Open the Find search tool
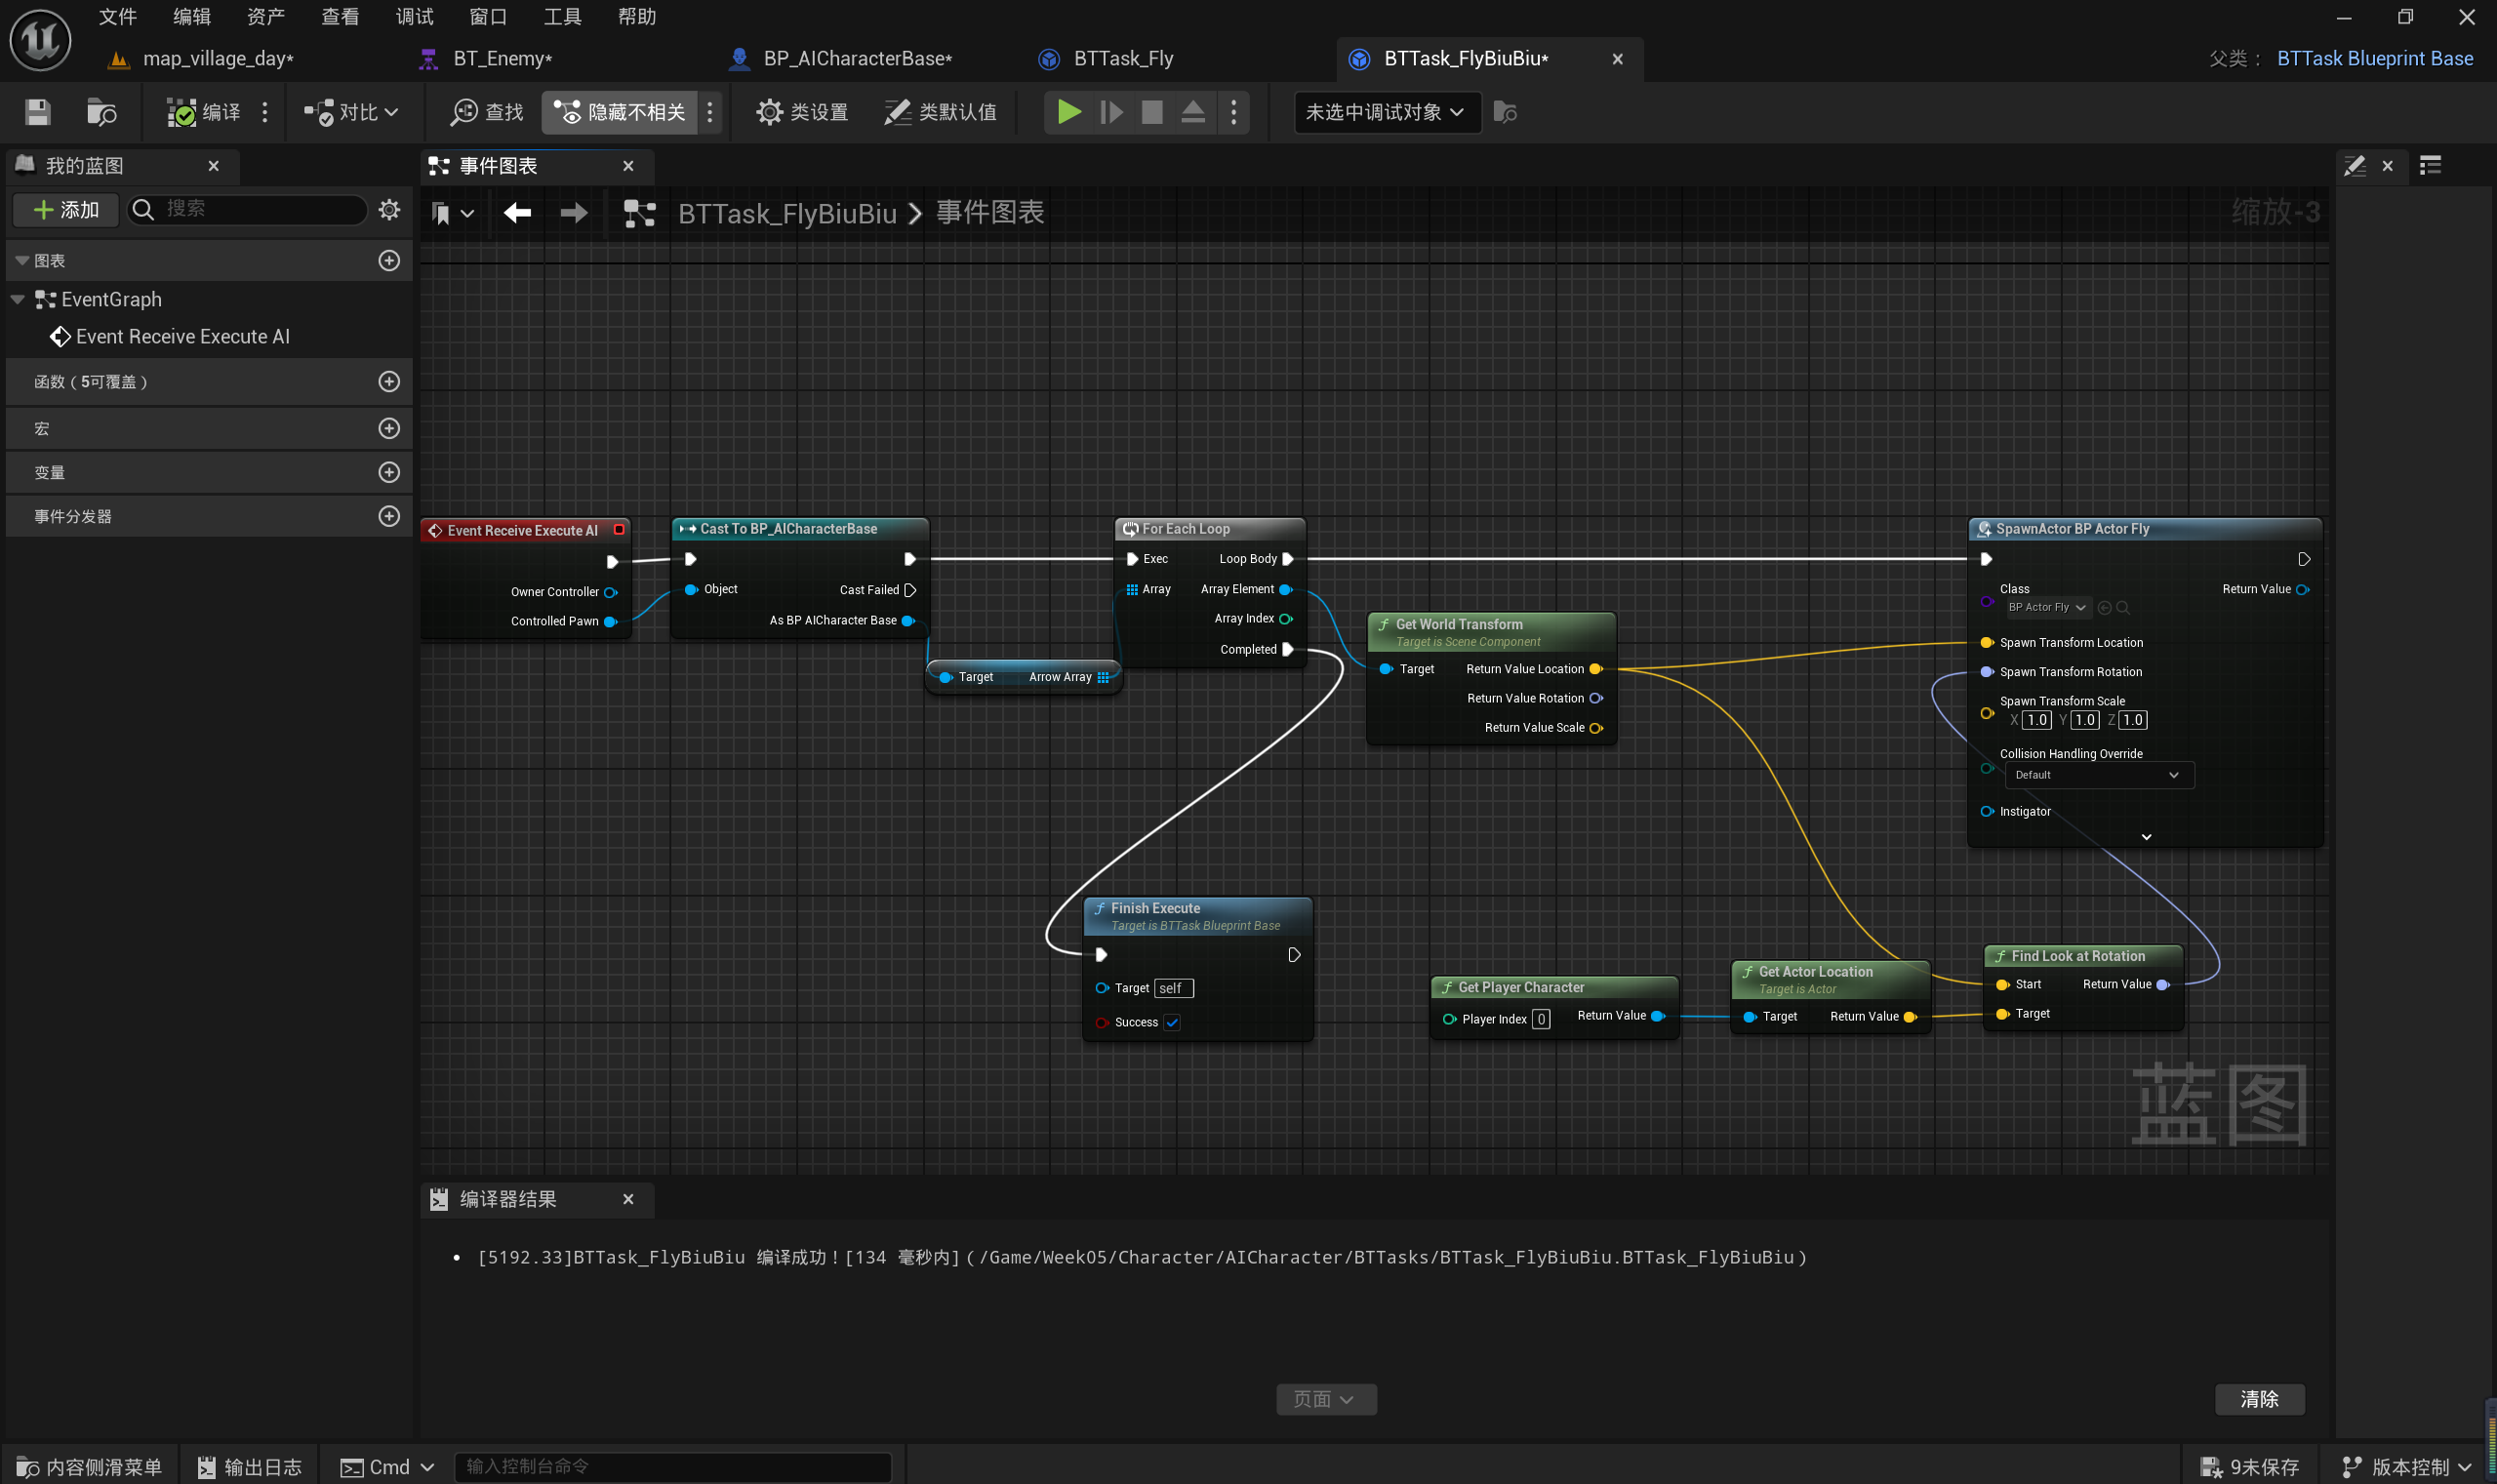This screenshot has width=2497, height=1484. (487, 112)
